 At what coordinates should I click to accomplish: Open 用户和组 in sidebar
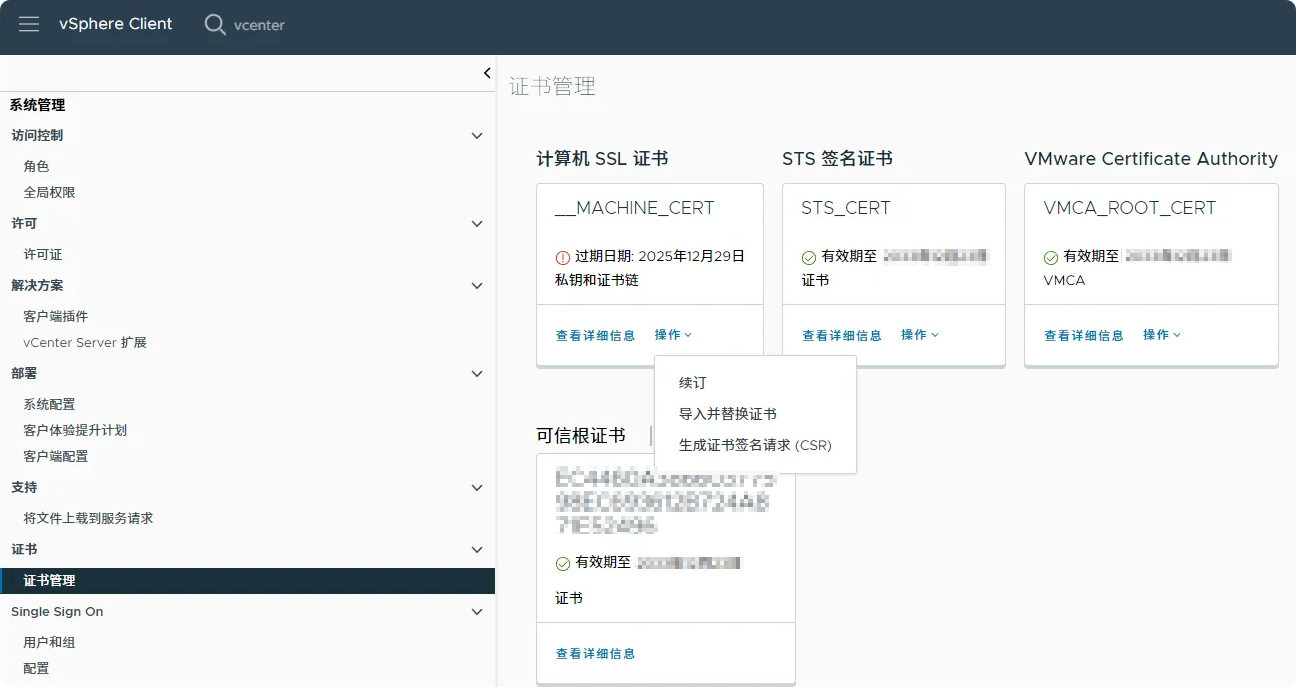click(50, 643)
